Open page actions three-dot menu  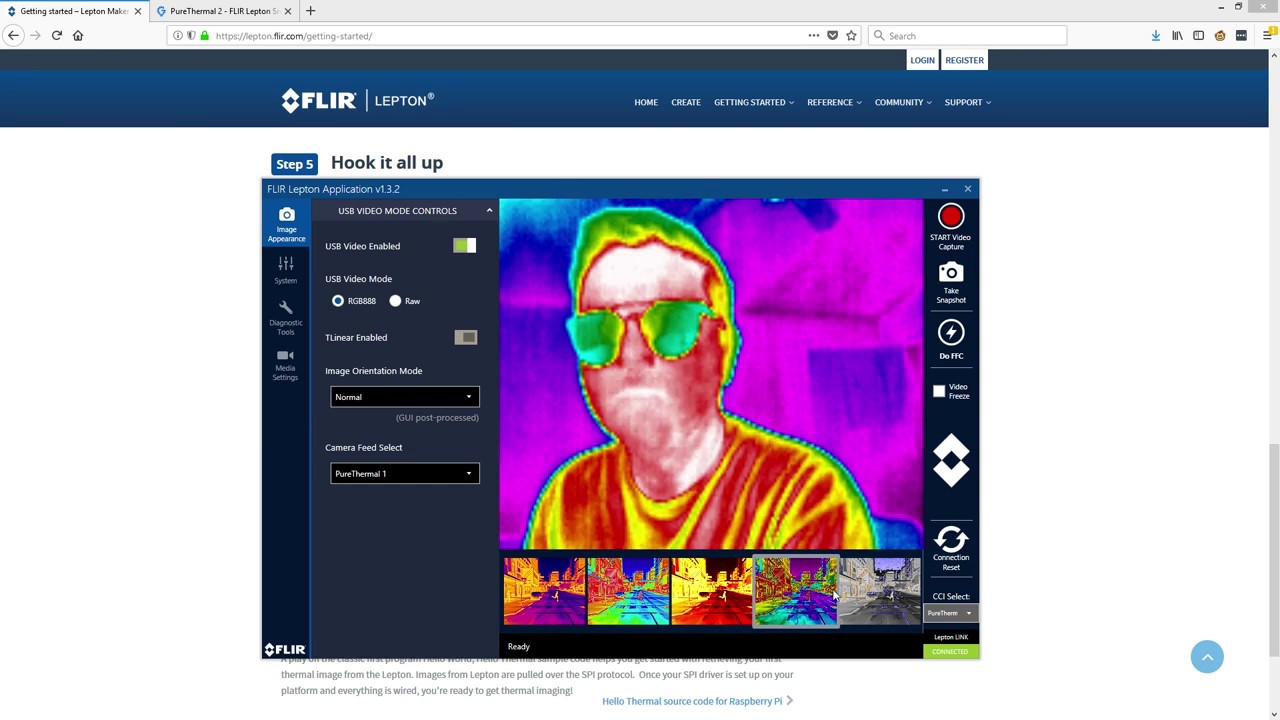click(814, 35)
